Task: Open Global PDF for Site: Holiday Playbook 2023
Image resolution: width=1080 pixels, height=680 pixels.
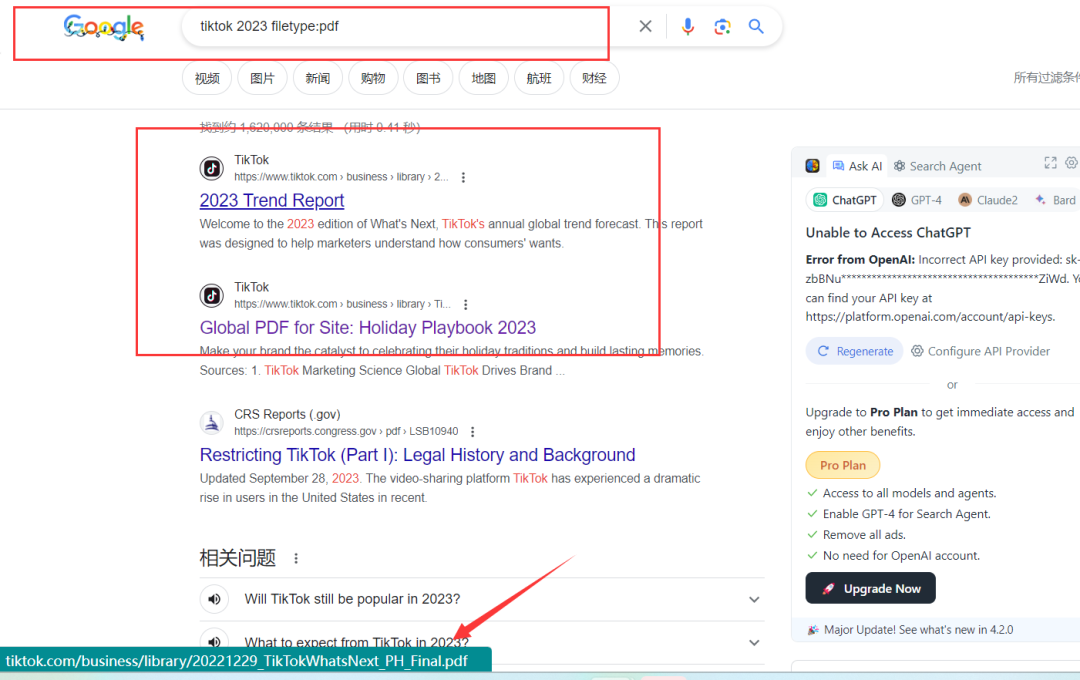Action: (x=368, y=328)
